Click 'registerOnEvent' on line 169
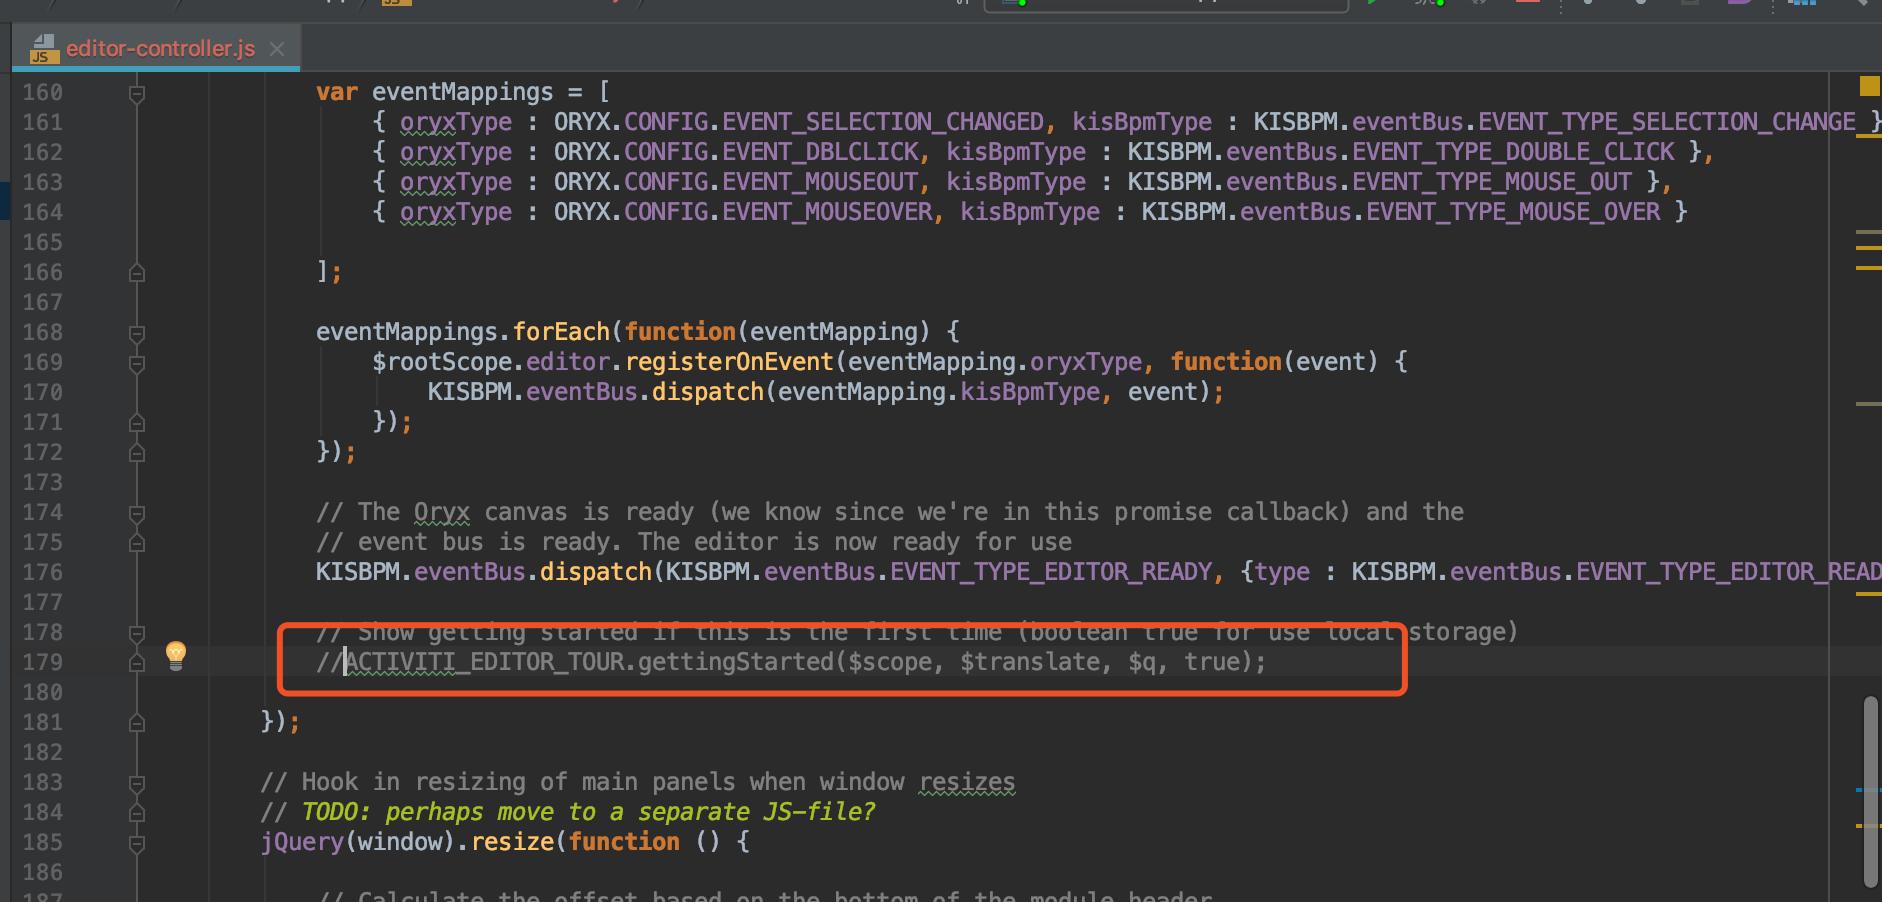The height and width of the screenshot is (902, 1882). pos(729,362)
